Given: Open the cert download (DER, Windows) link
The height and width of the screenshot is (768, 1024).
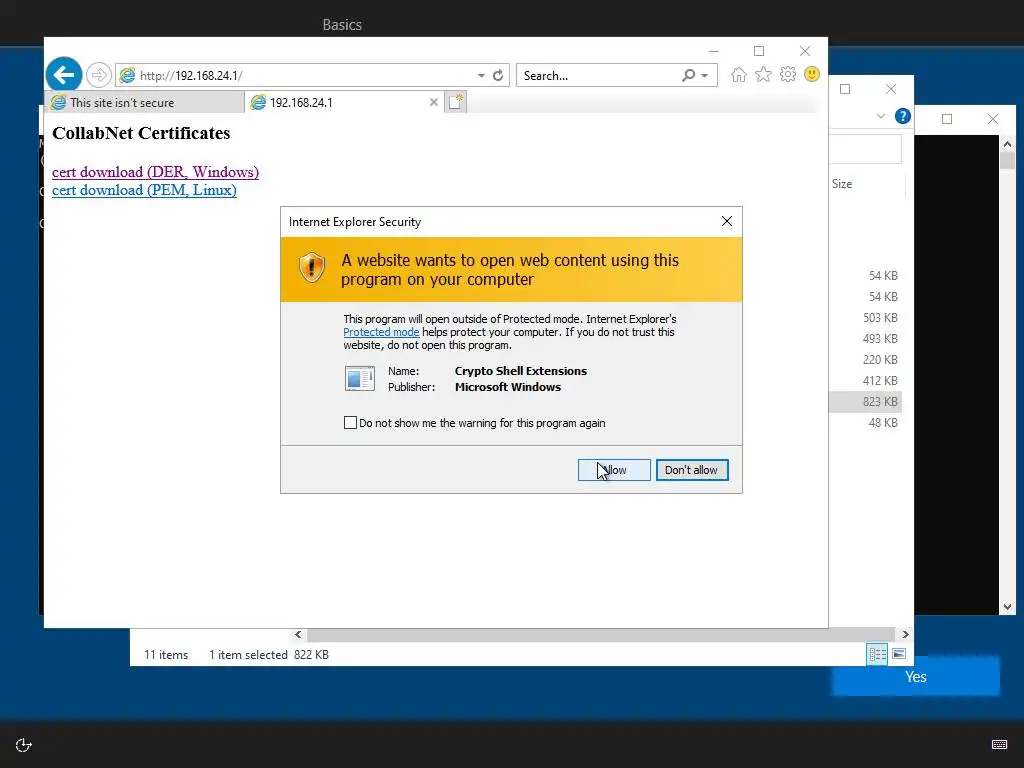Looking at the screenshot, I should pos(155,172).
